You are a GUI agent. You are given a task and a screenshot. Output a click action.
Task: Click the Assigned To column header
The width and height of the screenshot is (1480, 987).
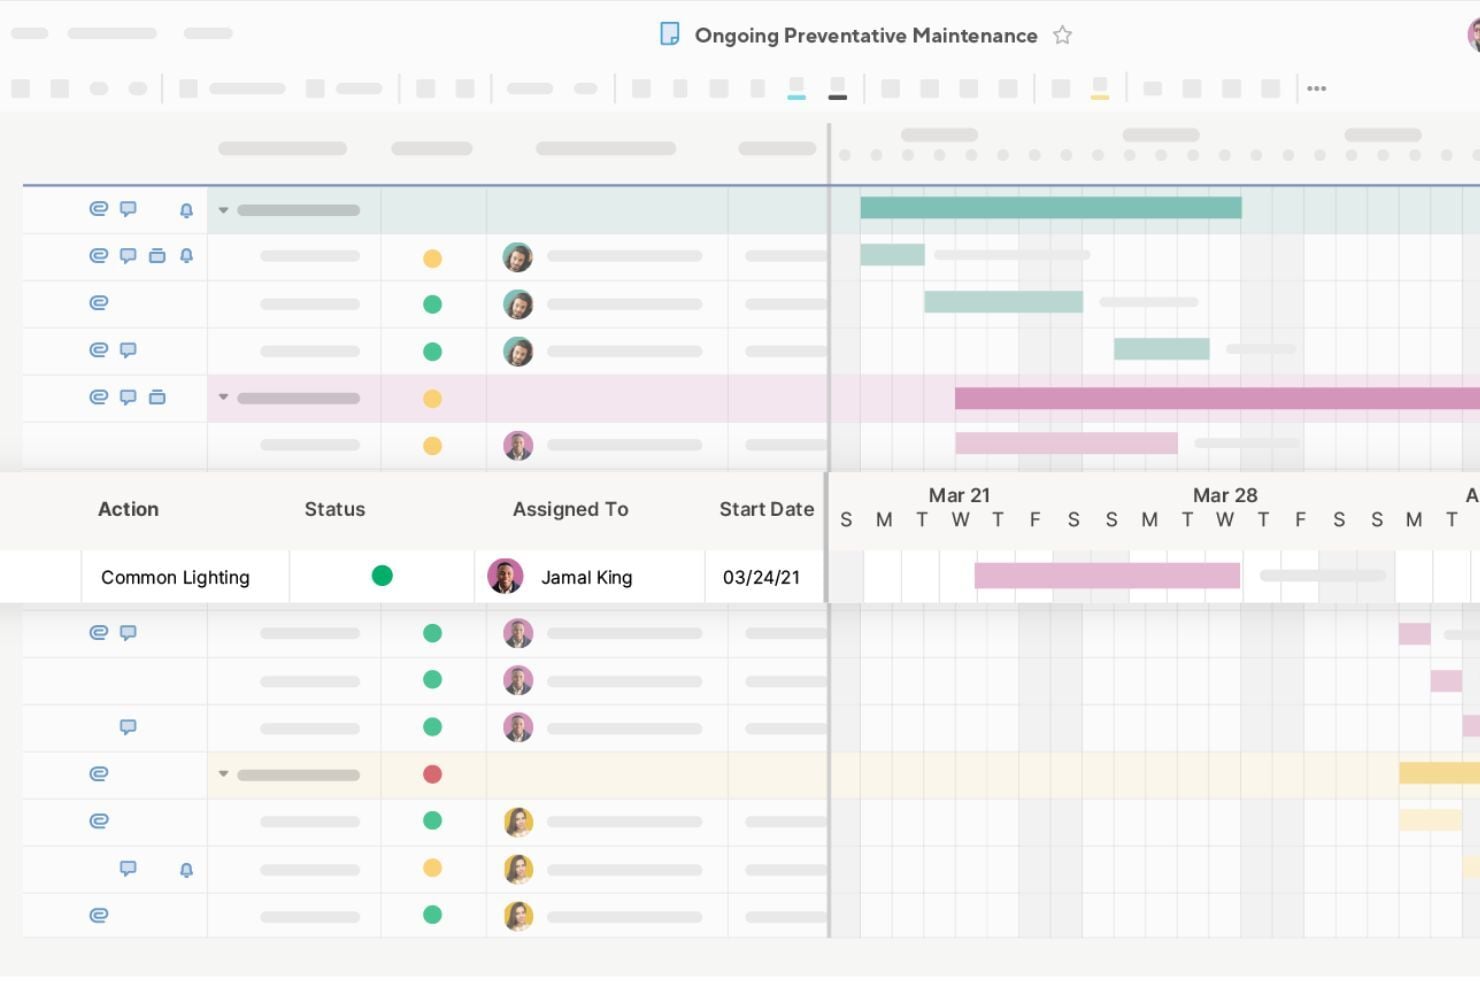pos(570,509)
